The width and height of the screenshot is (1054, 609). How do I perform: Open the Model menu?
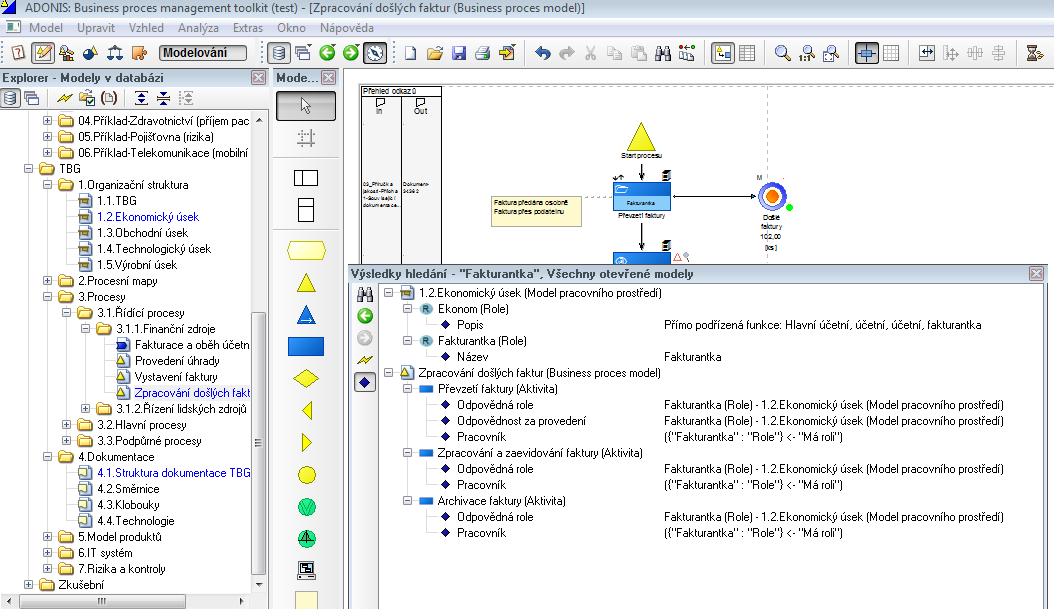pos(46,28)
